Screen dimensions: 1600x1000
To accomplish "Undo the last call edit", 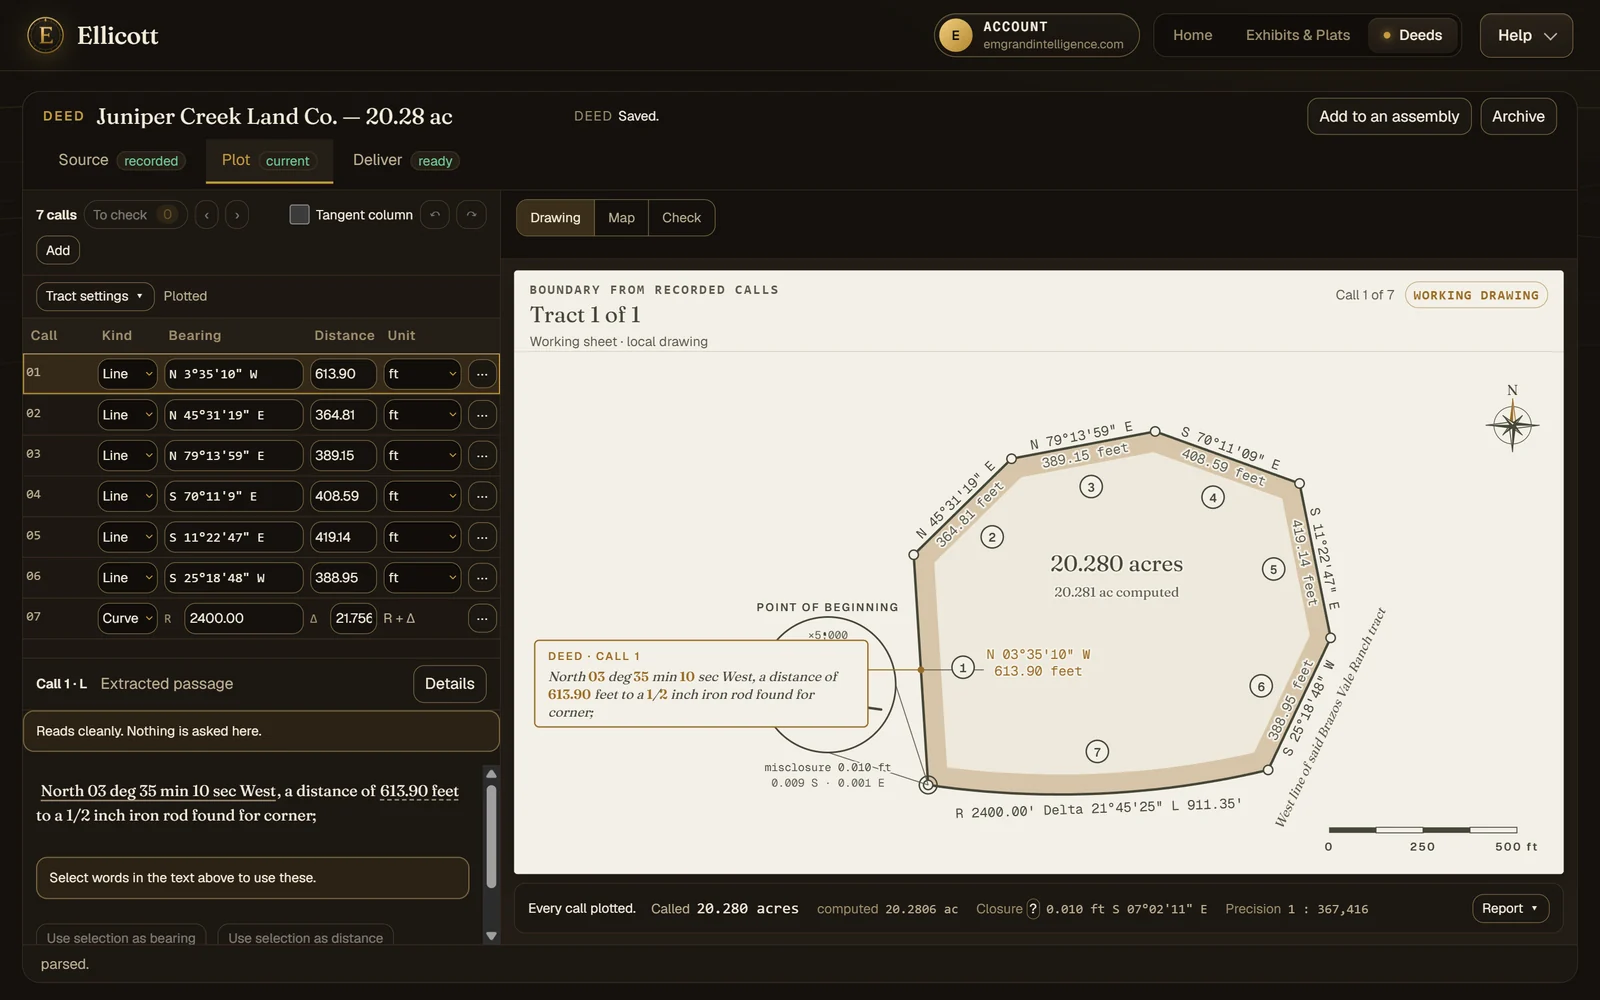I will [x=435, y=215].
